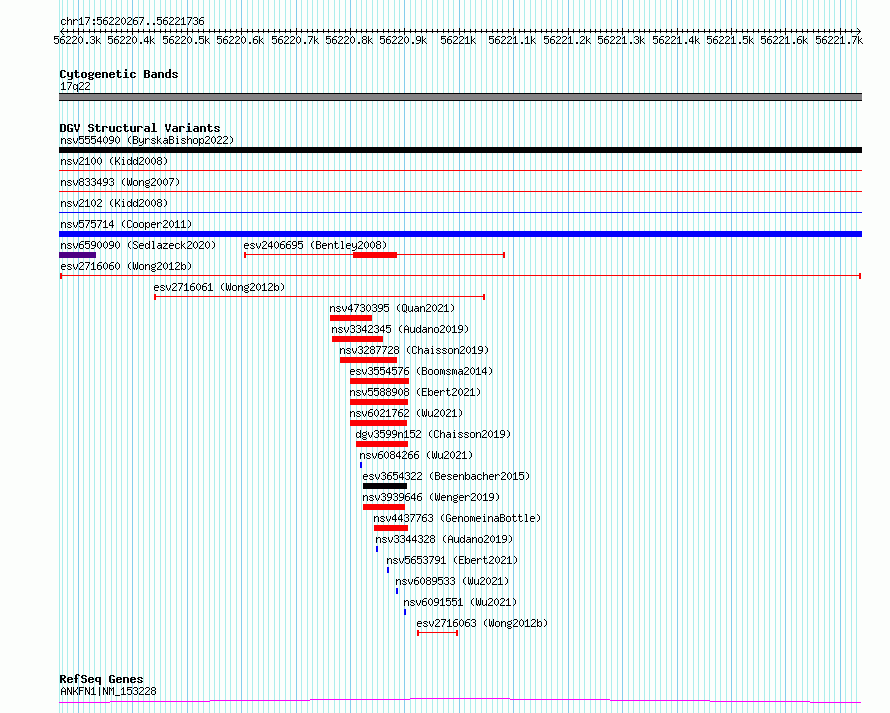Image resolution: width=890 pixels, height=713 pixels.
Task: Click the nsv5554090 (ByrskaBishop2022) variant label
Action: click(x=147, y=140)
